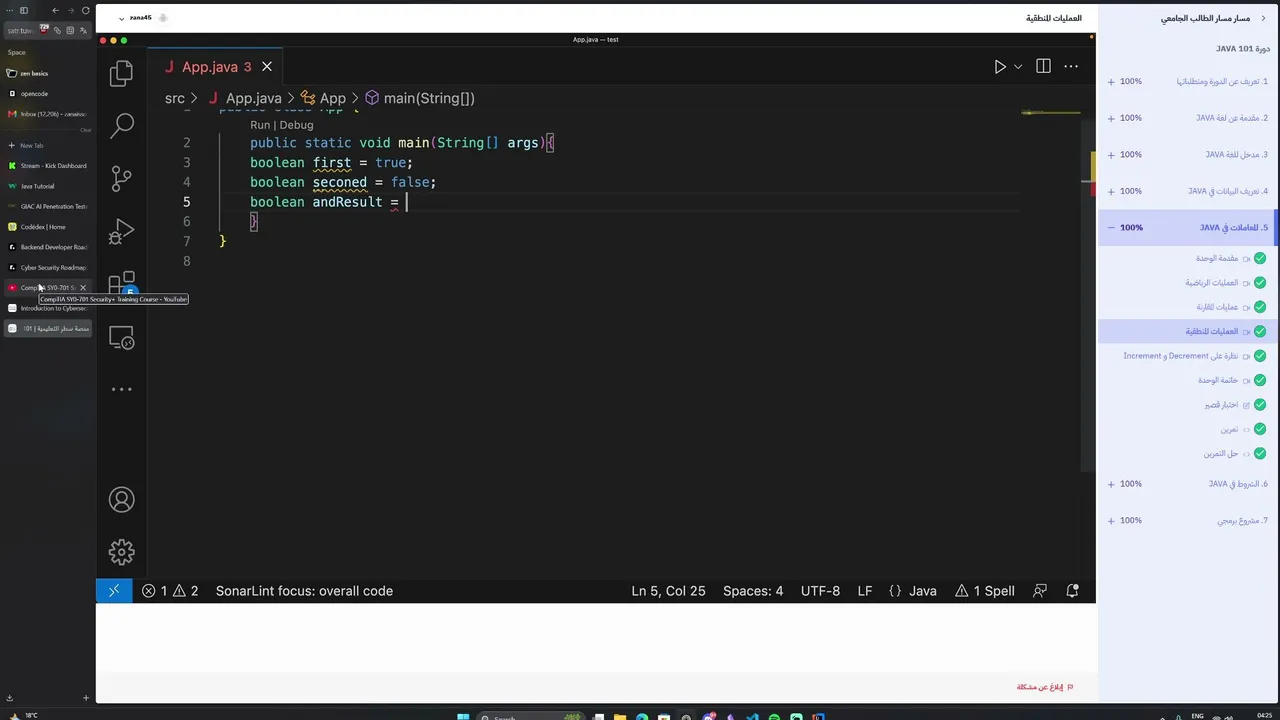Split the editor to the right
1280x720 pixels.
coord(1043,67)
